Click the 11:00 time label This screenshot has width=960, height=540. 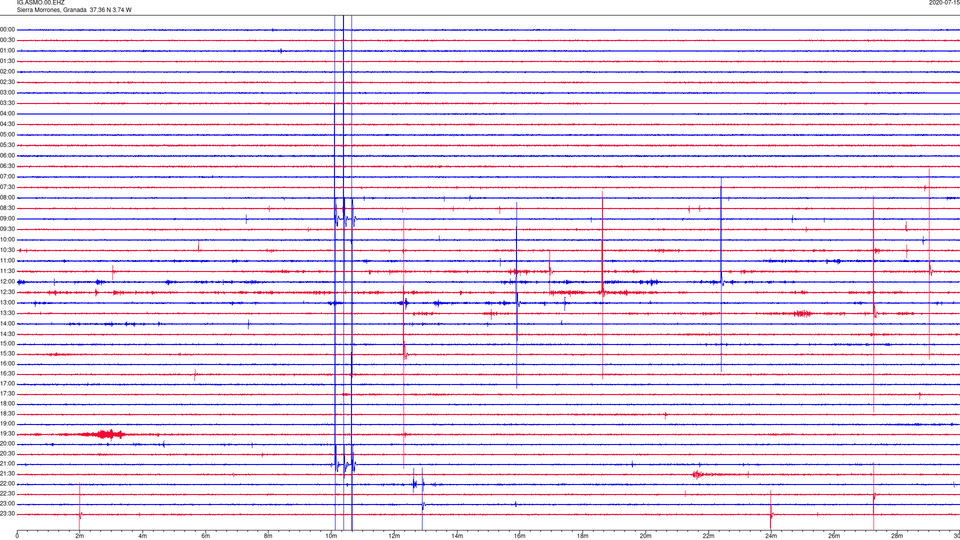[x=8, y=261]
